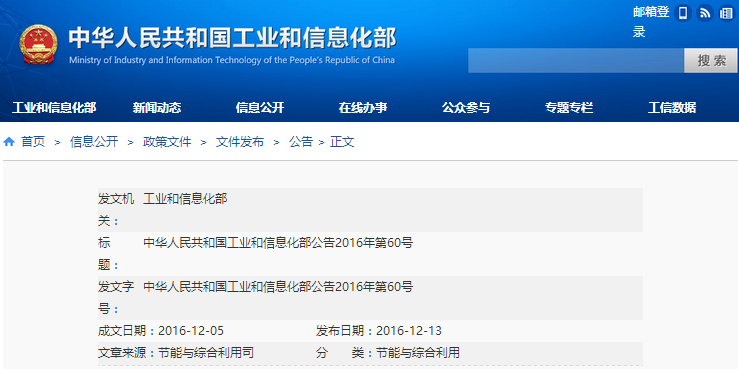
Task: Open the RSS feed icon
Action: tap(705, 13)
